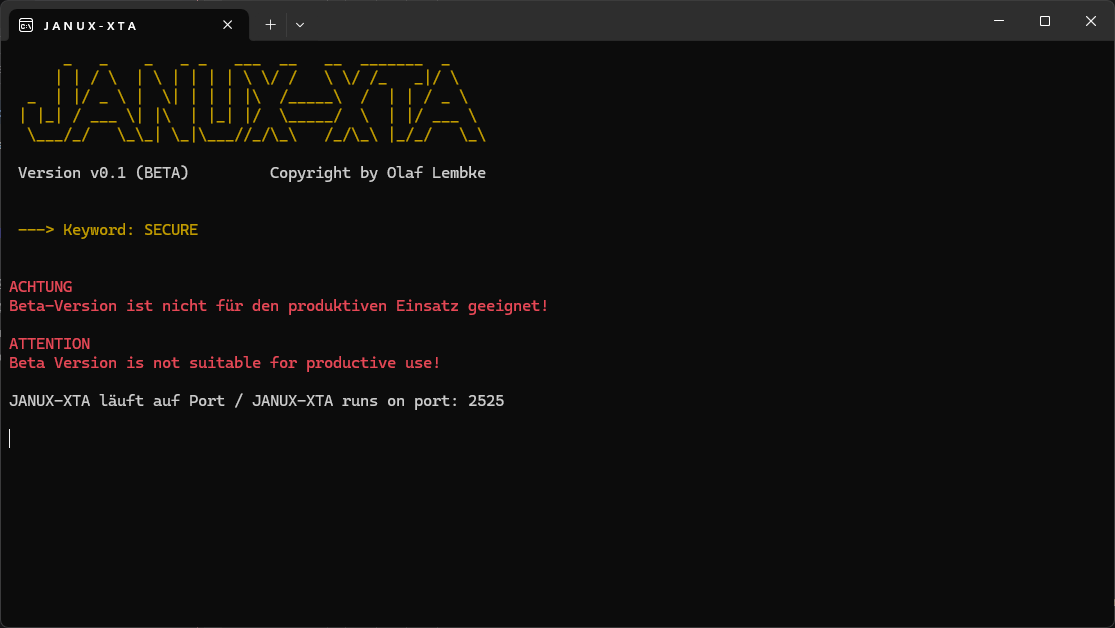Click the "Keyword: SECURE" line

130,230
